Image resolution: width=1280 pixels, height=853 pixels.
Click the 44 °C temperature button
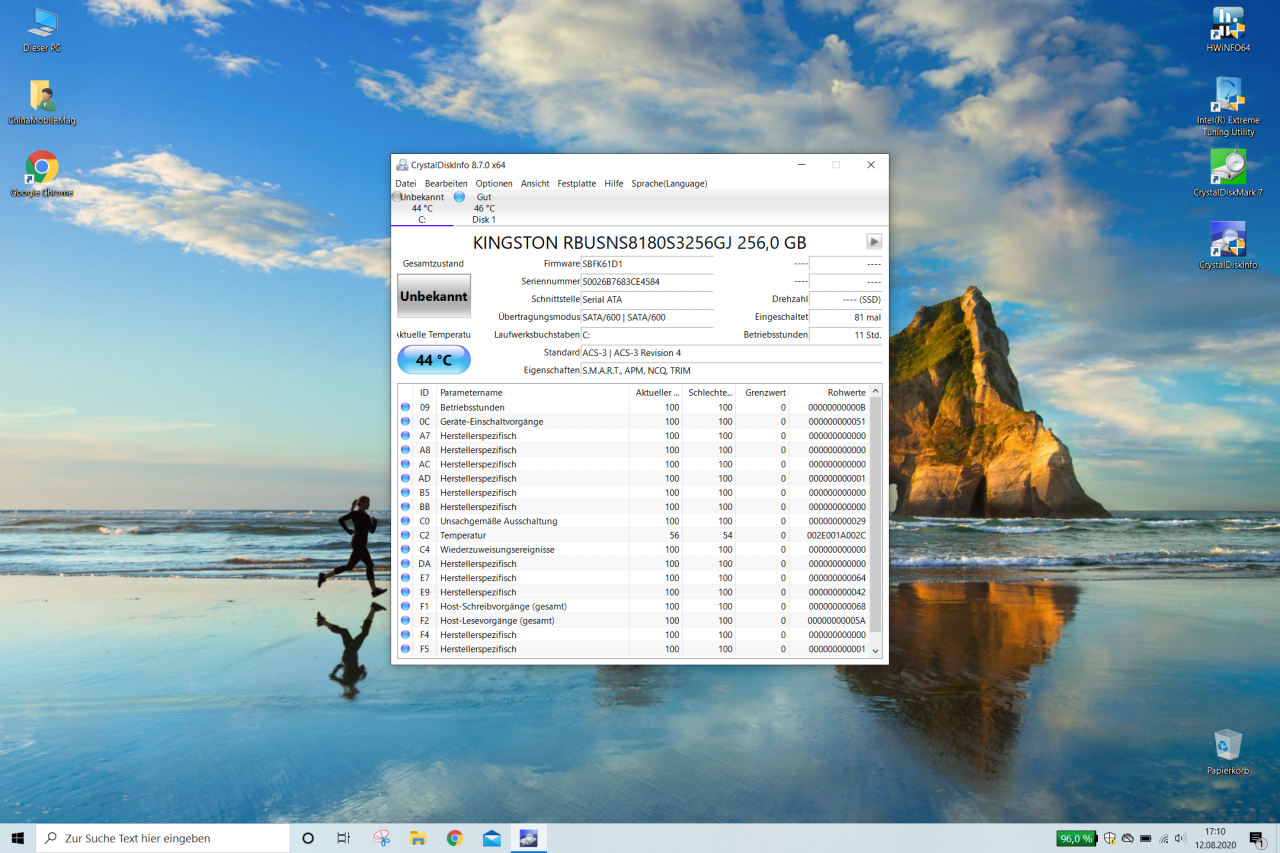click(434, 360)
